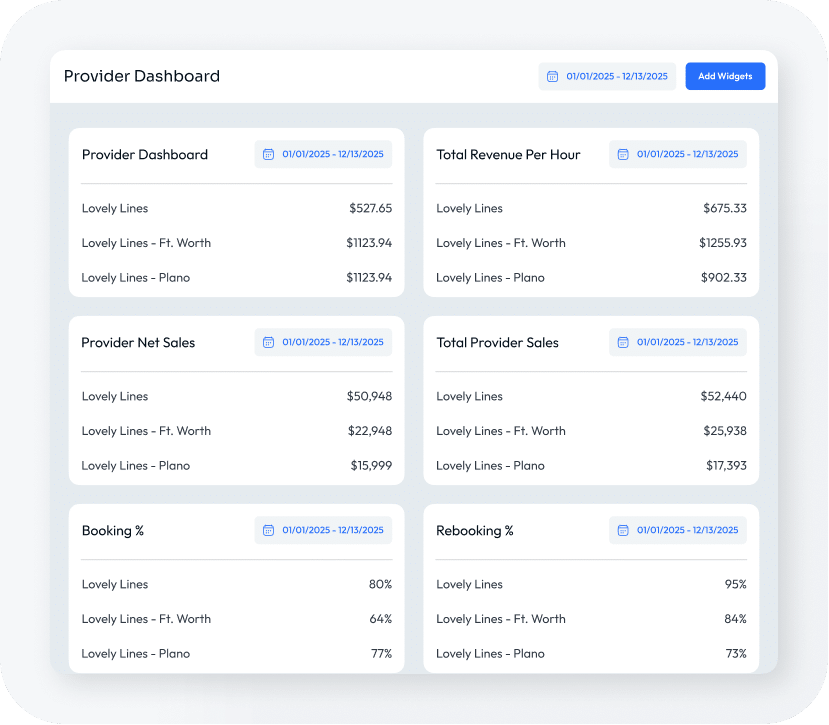
Task: Click calendar icon in Total Provider Sales widget
Action: [x=623, y=342]
